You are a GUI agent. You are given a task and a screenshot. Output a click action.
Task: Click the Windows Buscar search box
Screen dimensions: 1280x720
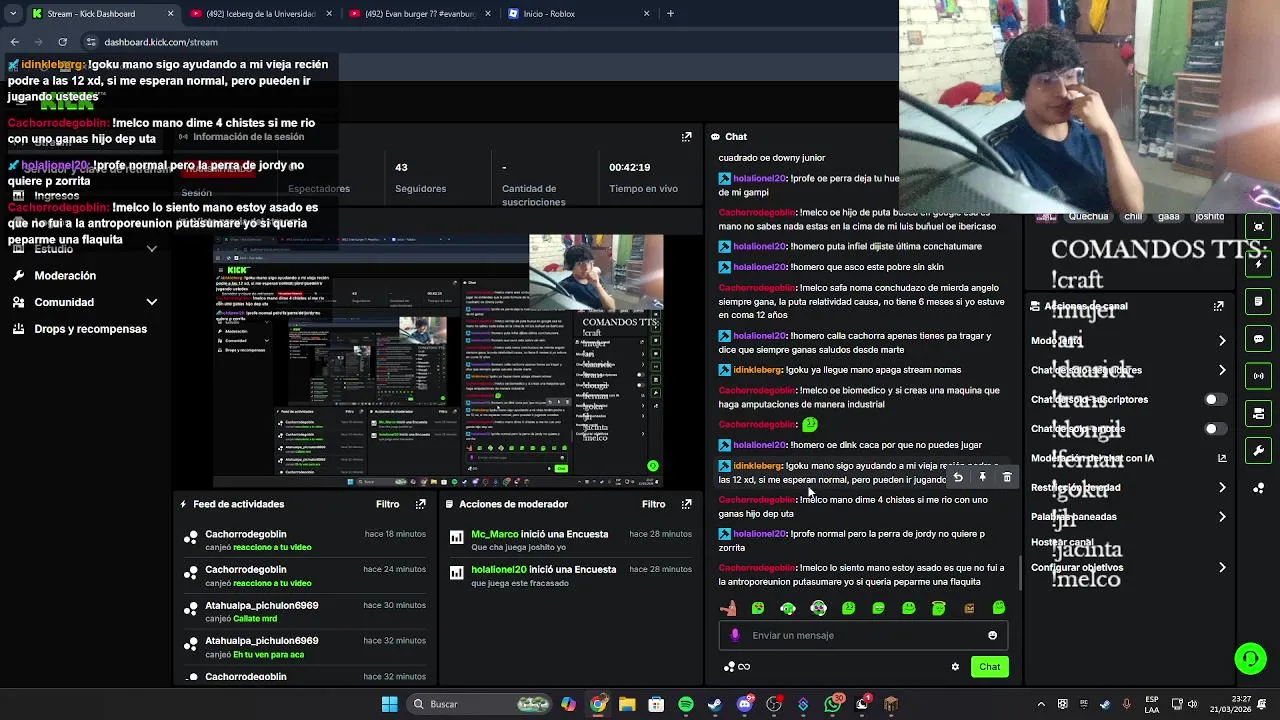tap(478, 704)
